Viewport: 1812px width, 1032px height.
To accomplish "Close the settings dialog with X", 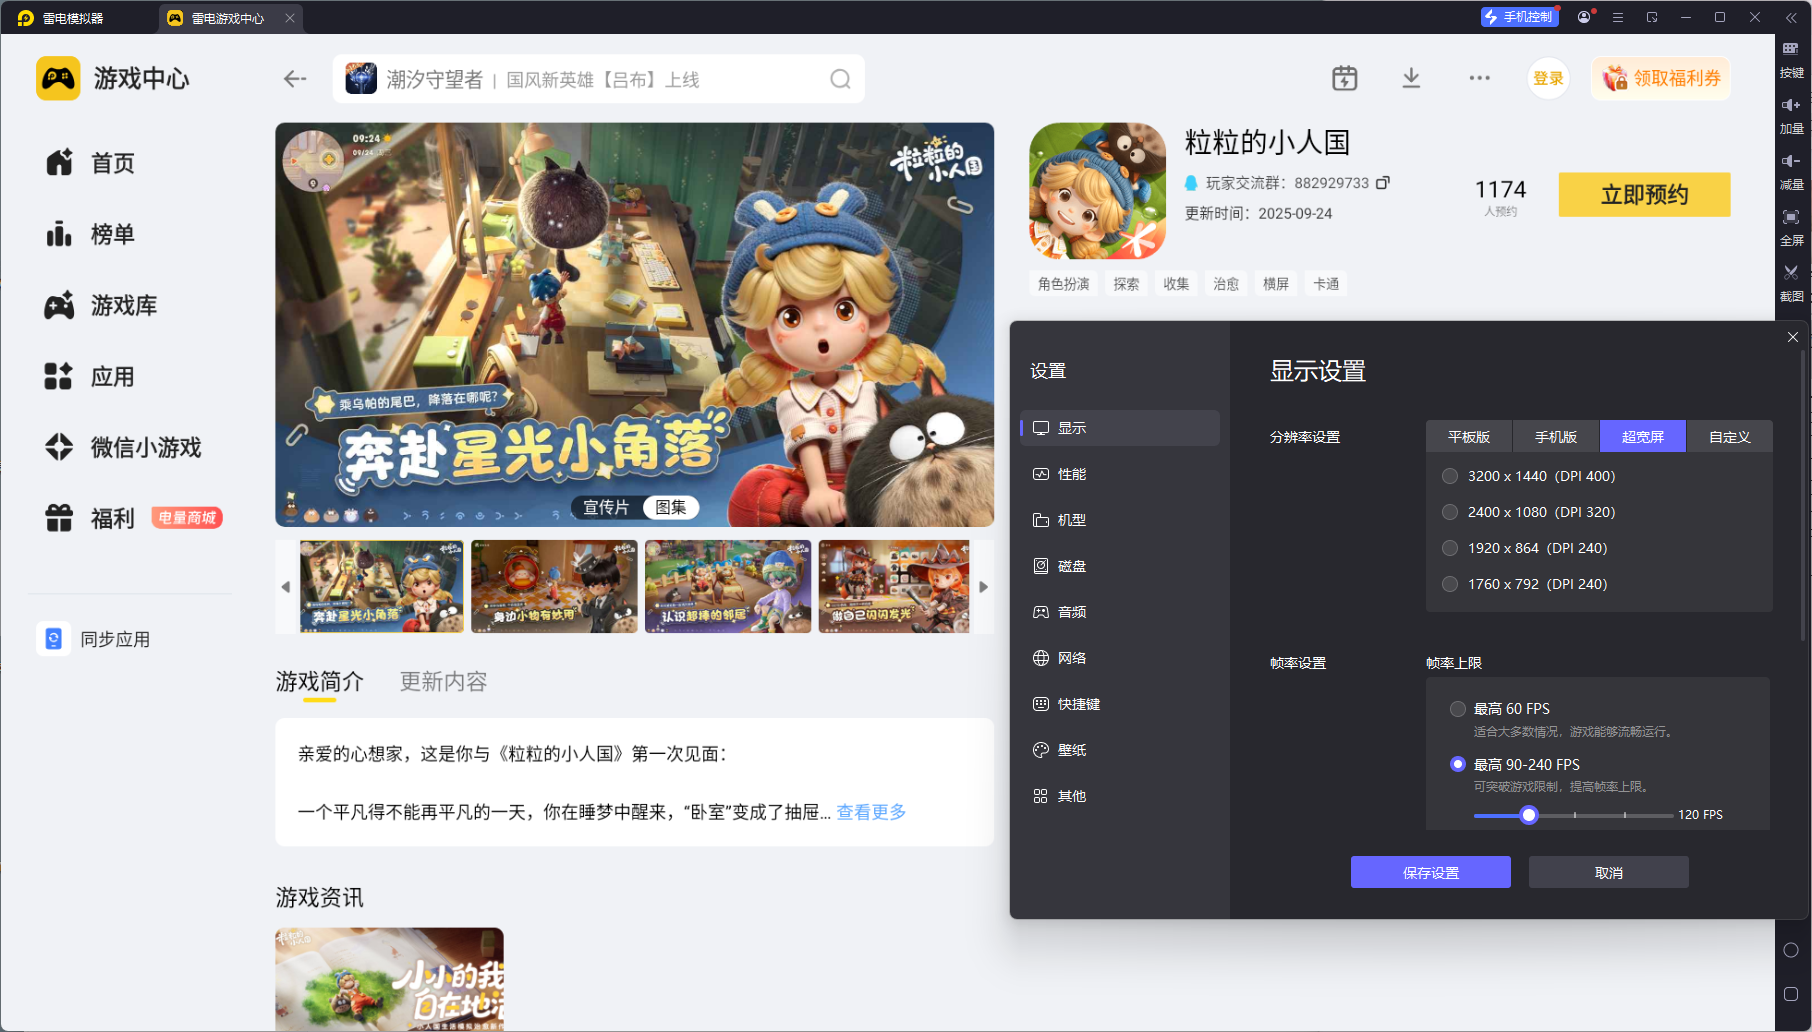I will click(1792, 337).
